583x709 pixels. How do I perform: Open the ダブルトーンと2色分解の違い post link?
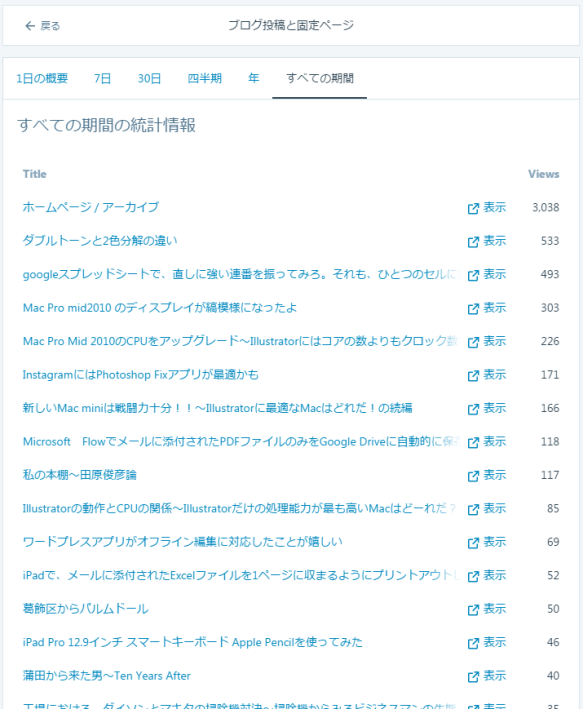pyautogui.click(x=100, y=241)
